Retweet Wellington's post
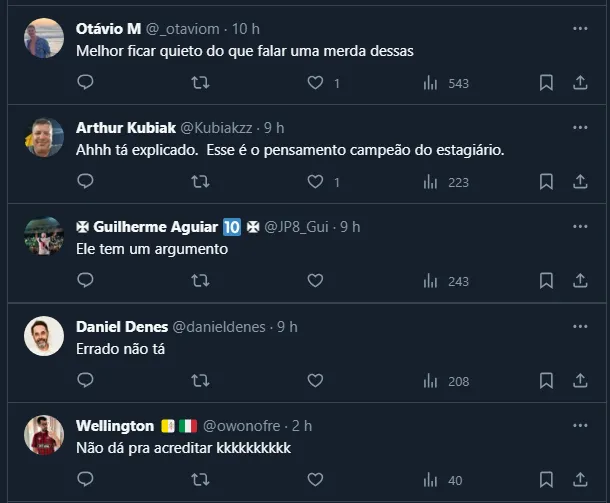Viewport: 610px width, 503px height. (x=200, y=480)
